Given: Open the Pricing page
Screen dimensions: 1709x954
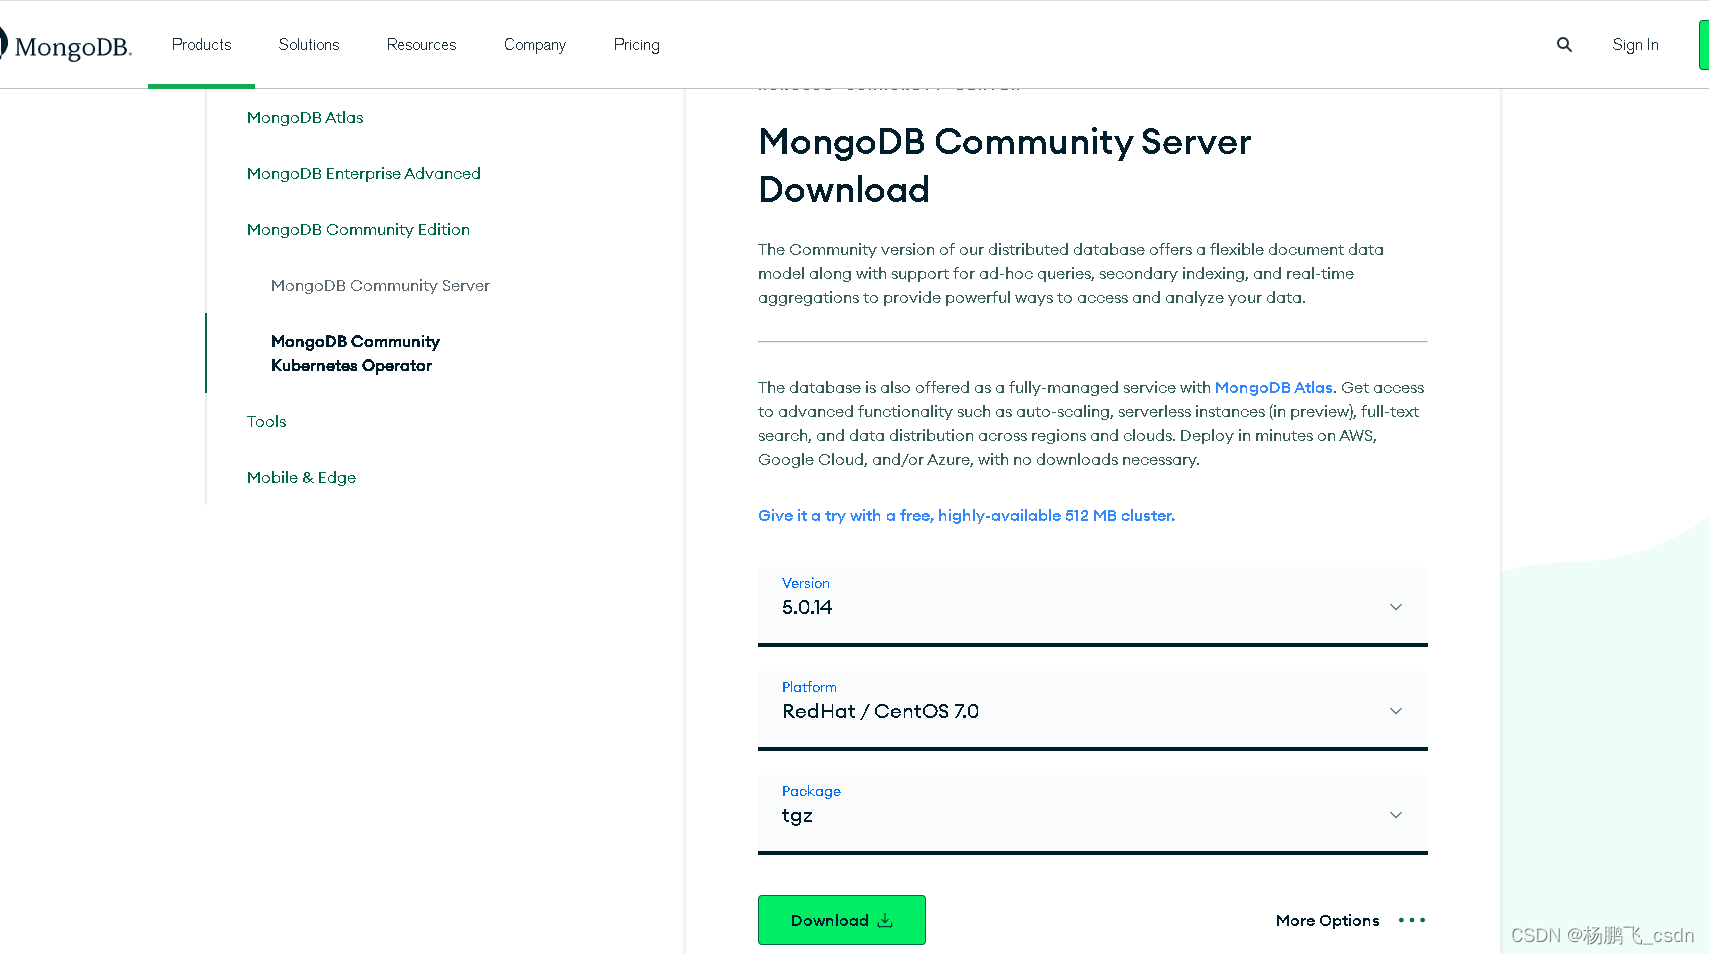Looking at the screenshot, I should (x=636, y=44).
